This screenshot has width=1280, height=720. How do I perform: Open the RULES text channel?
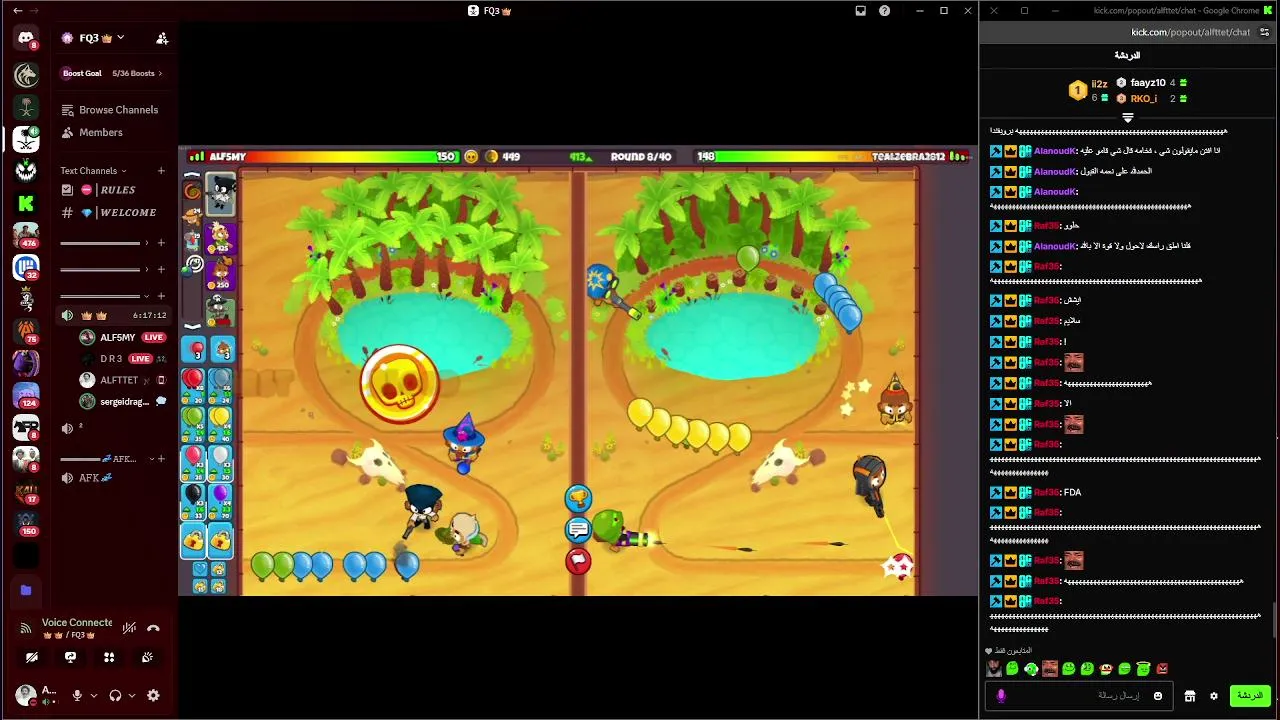113,190
